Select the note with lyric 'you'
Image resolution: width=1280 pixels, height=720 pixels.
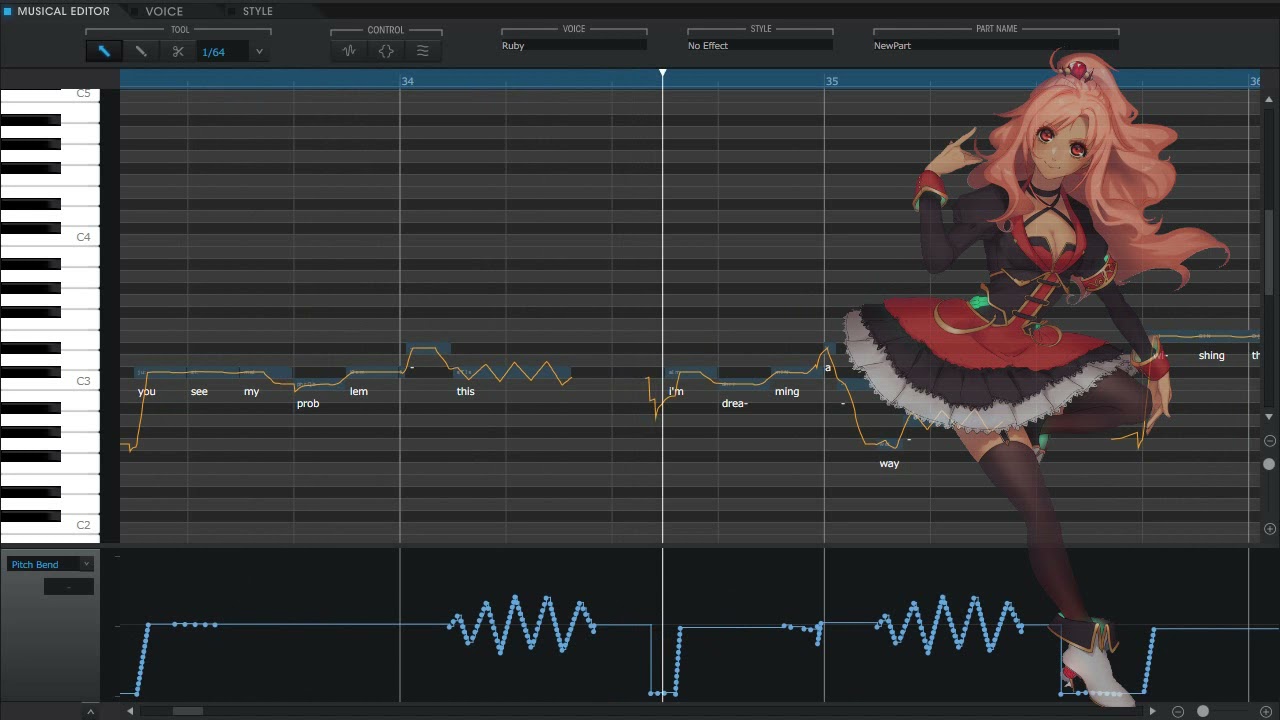(160, 373)
